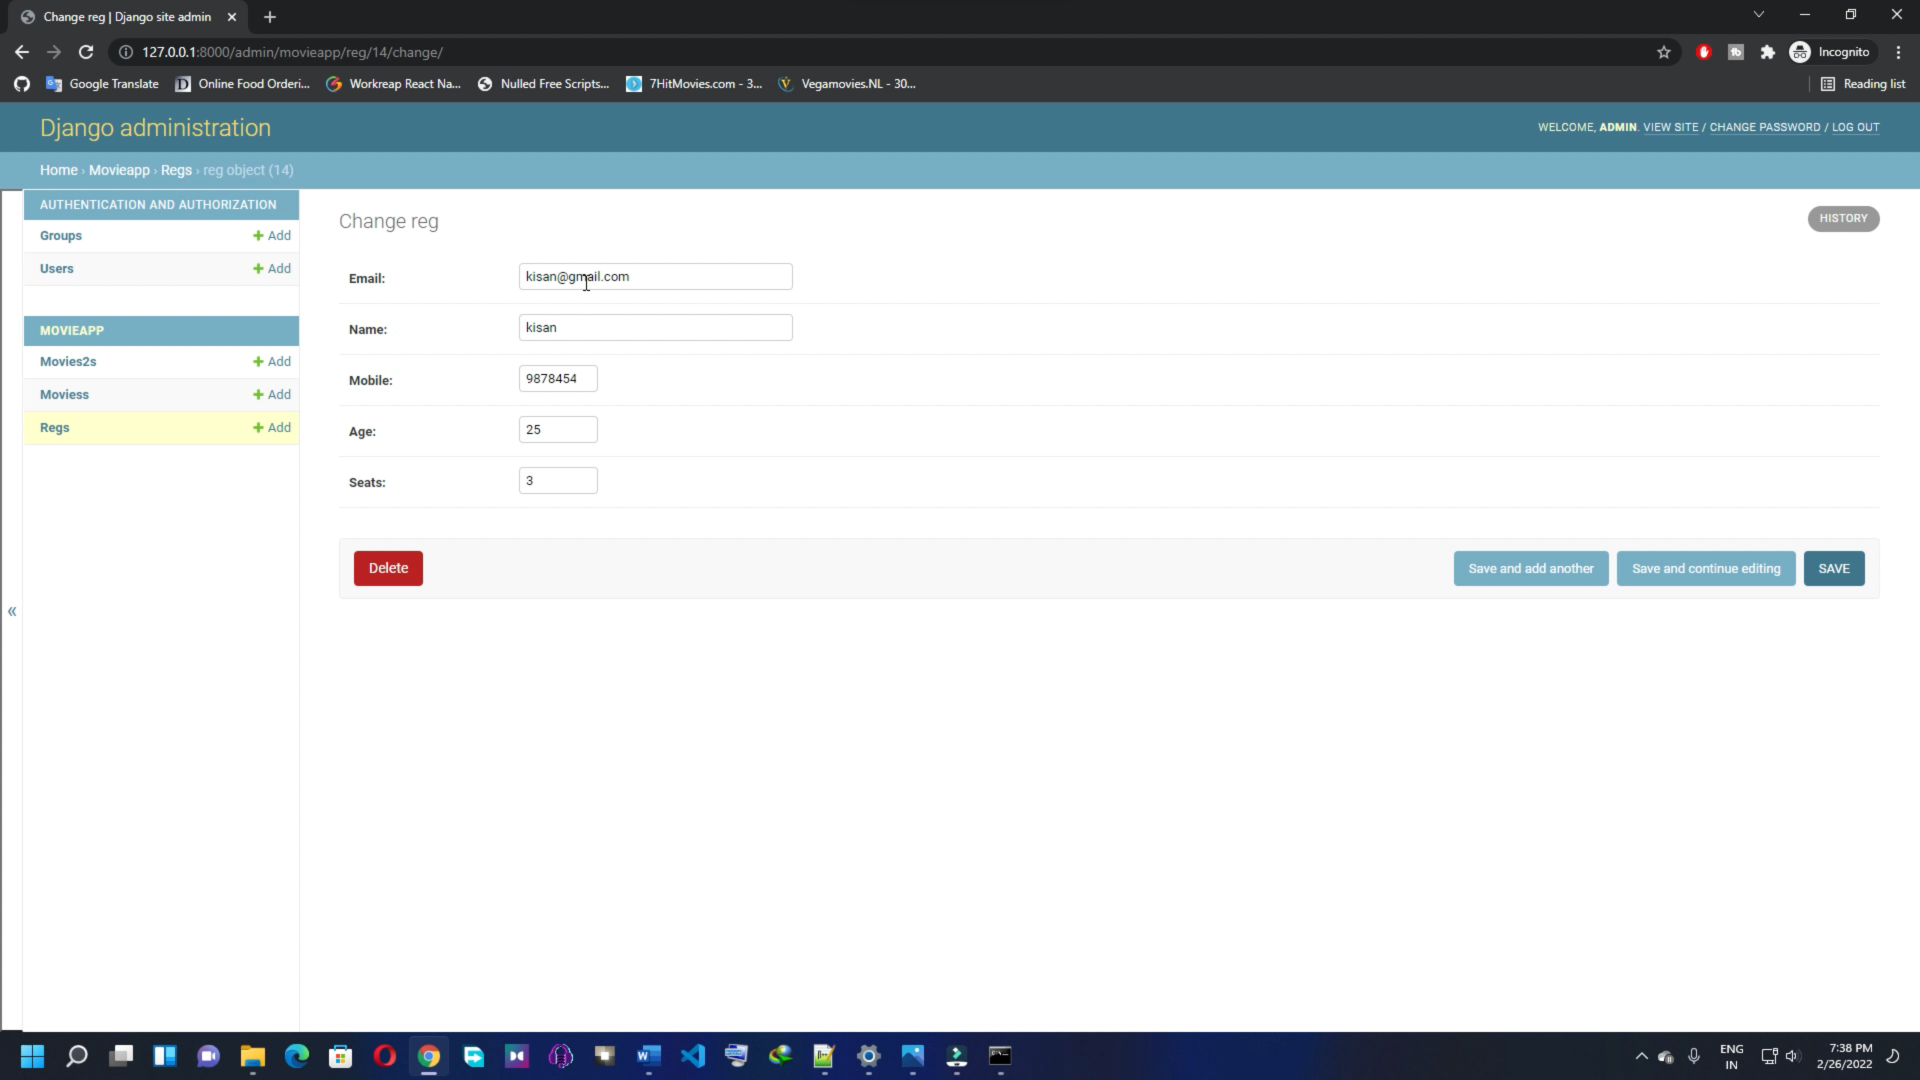Open Regs model list in sidebar
1920x1080 pixels.
pos(55,428)
